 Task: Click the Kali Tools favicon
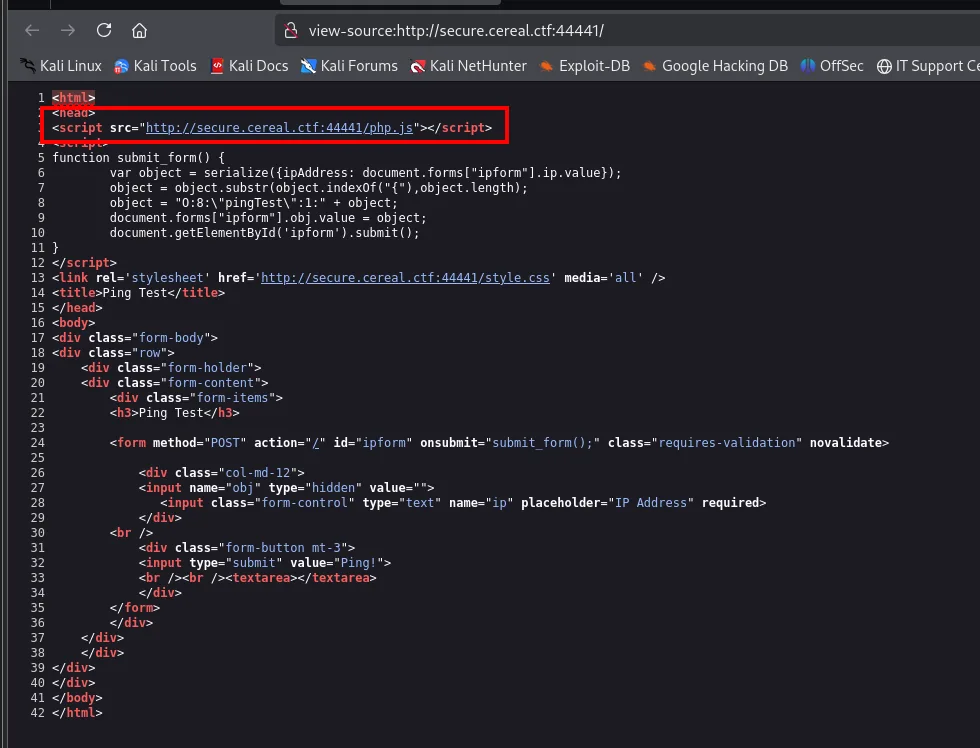121,66
